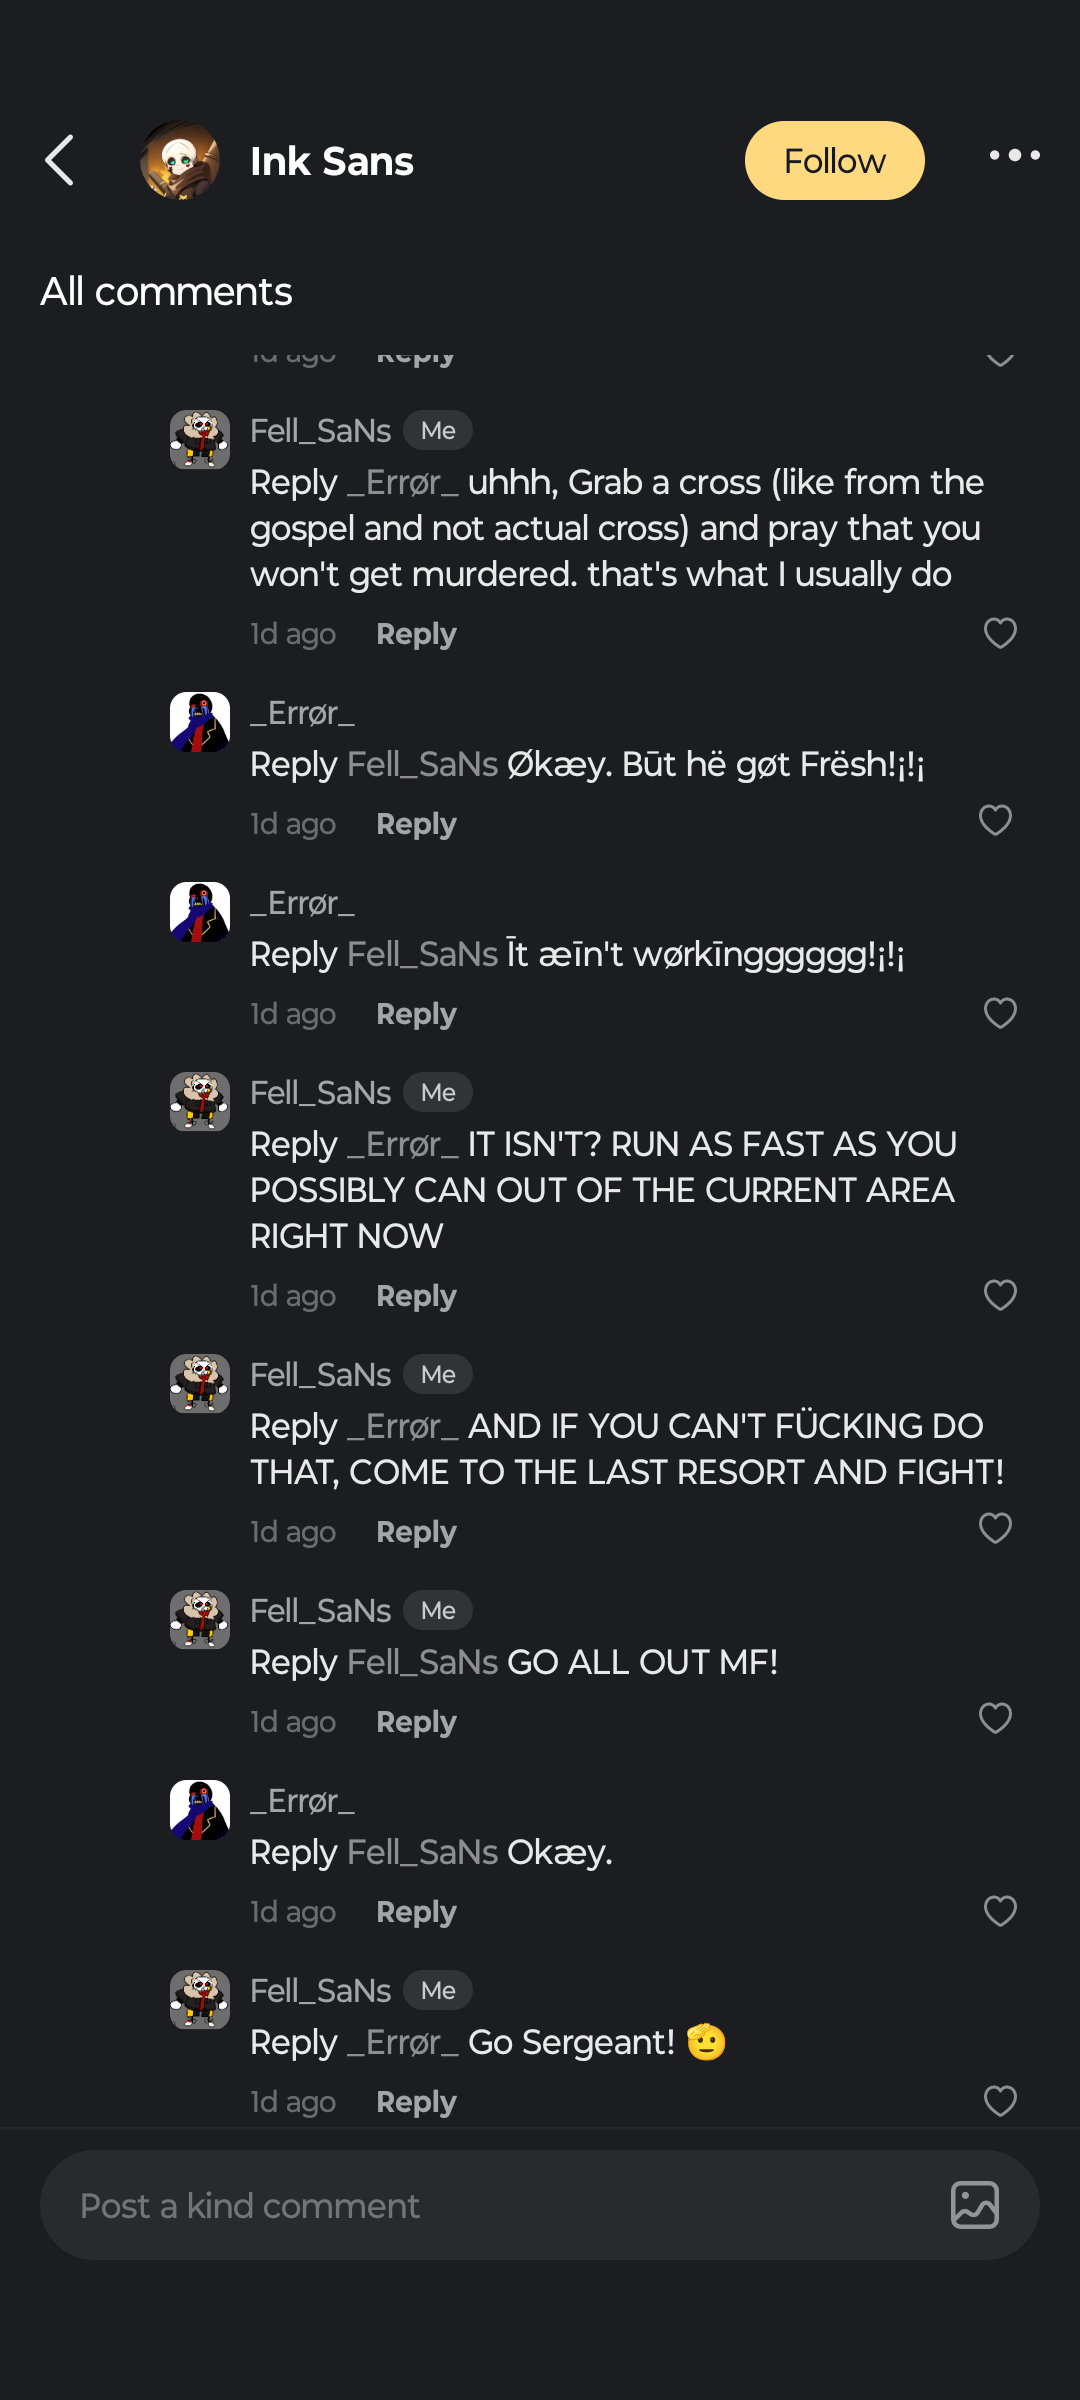This screenshot has width=1080, height=2400.
Task: Like the 'Grab a cross' comment
Action: pos(1000,633)
